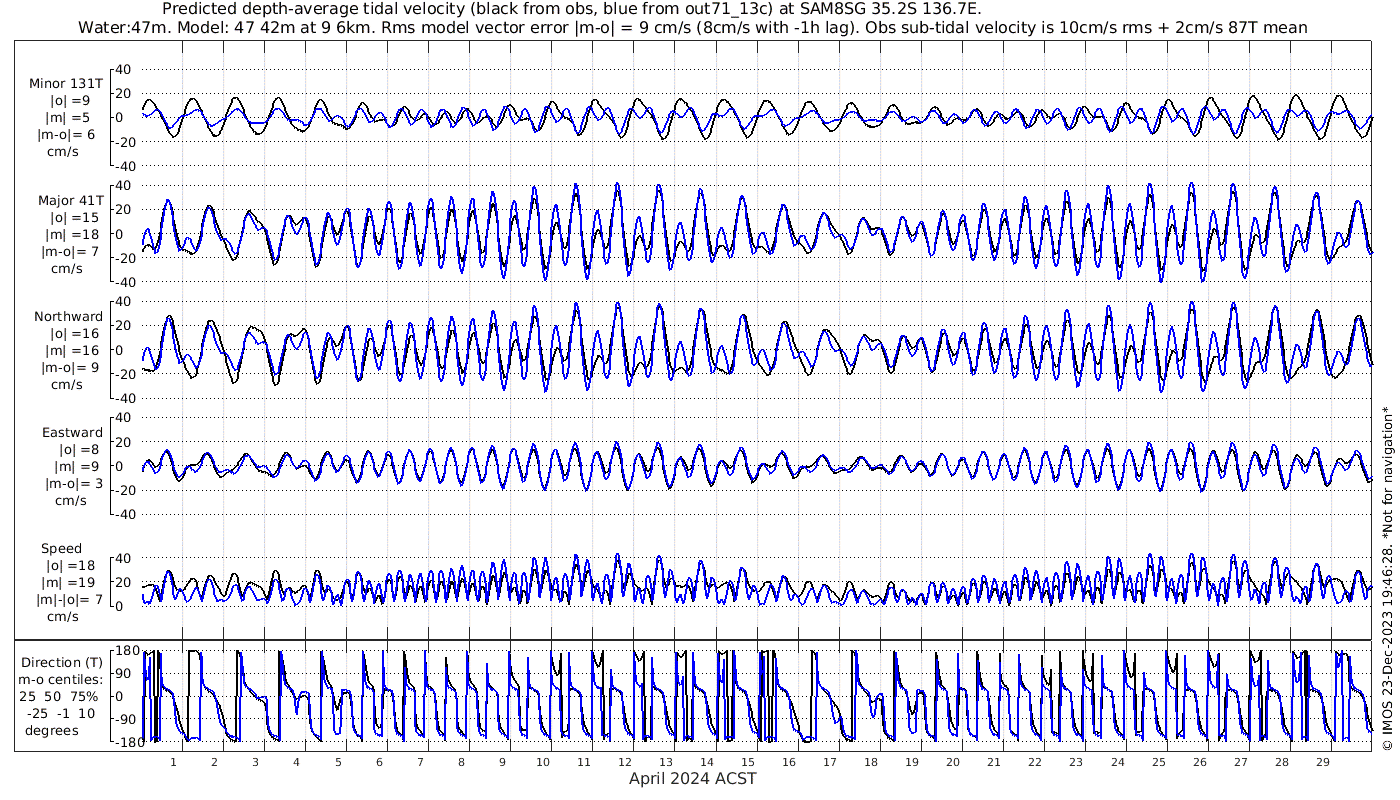Click day '15' on the x-axis
This screenshot has height=800, width=1400.
(748, 762)
